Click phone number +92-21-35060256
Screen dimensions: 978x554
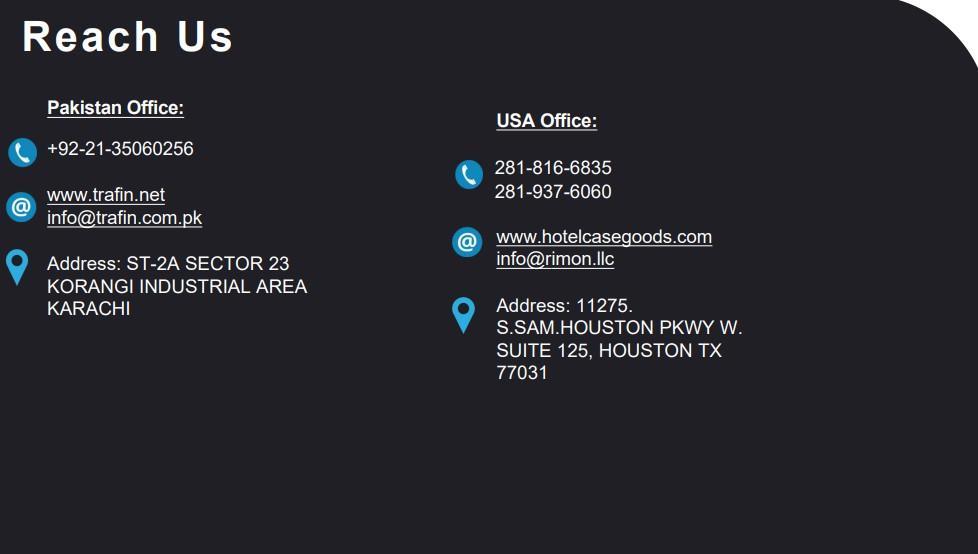coord(120,149)
